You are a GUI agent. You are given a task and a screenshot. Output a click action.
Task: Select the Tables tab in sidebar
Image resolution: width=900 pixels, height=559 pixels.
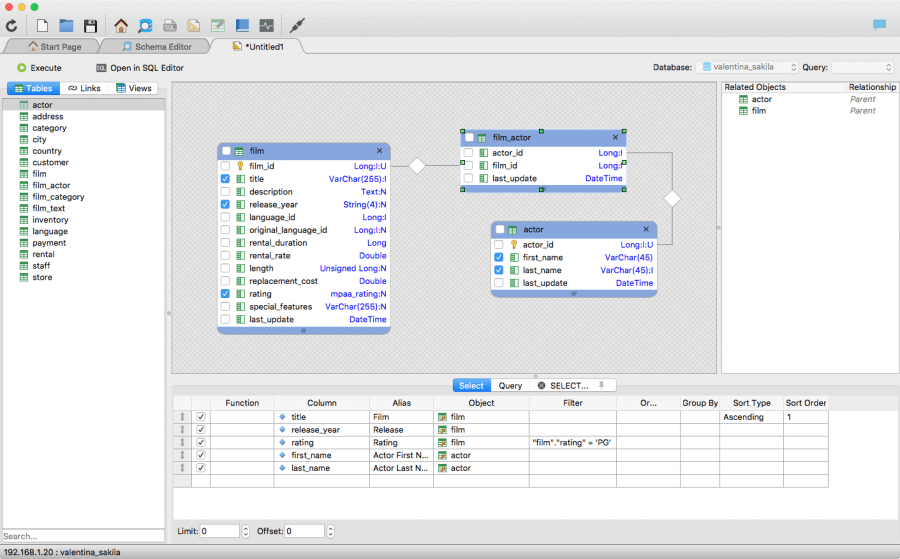coord(33,88)
